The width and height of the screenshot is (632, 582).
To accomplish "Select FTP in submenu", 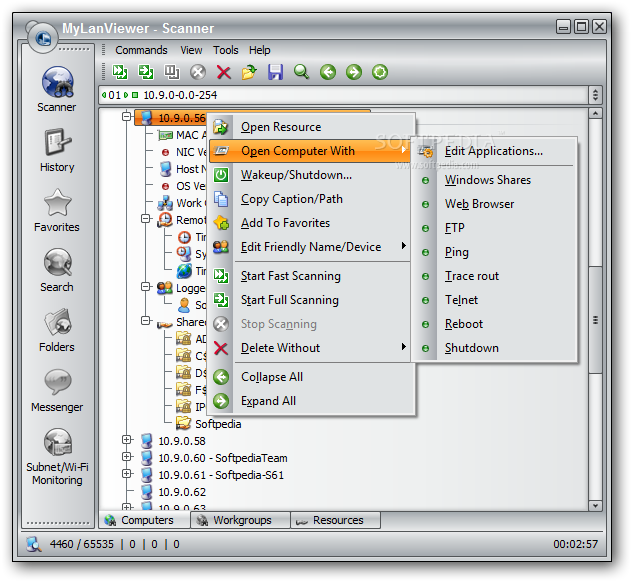I will click(x=495, y=228).
